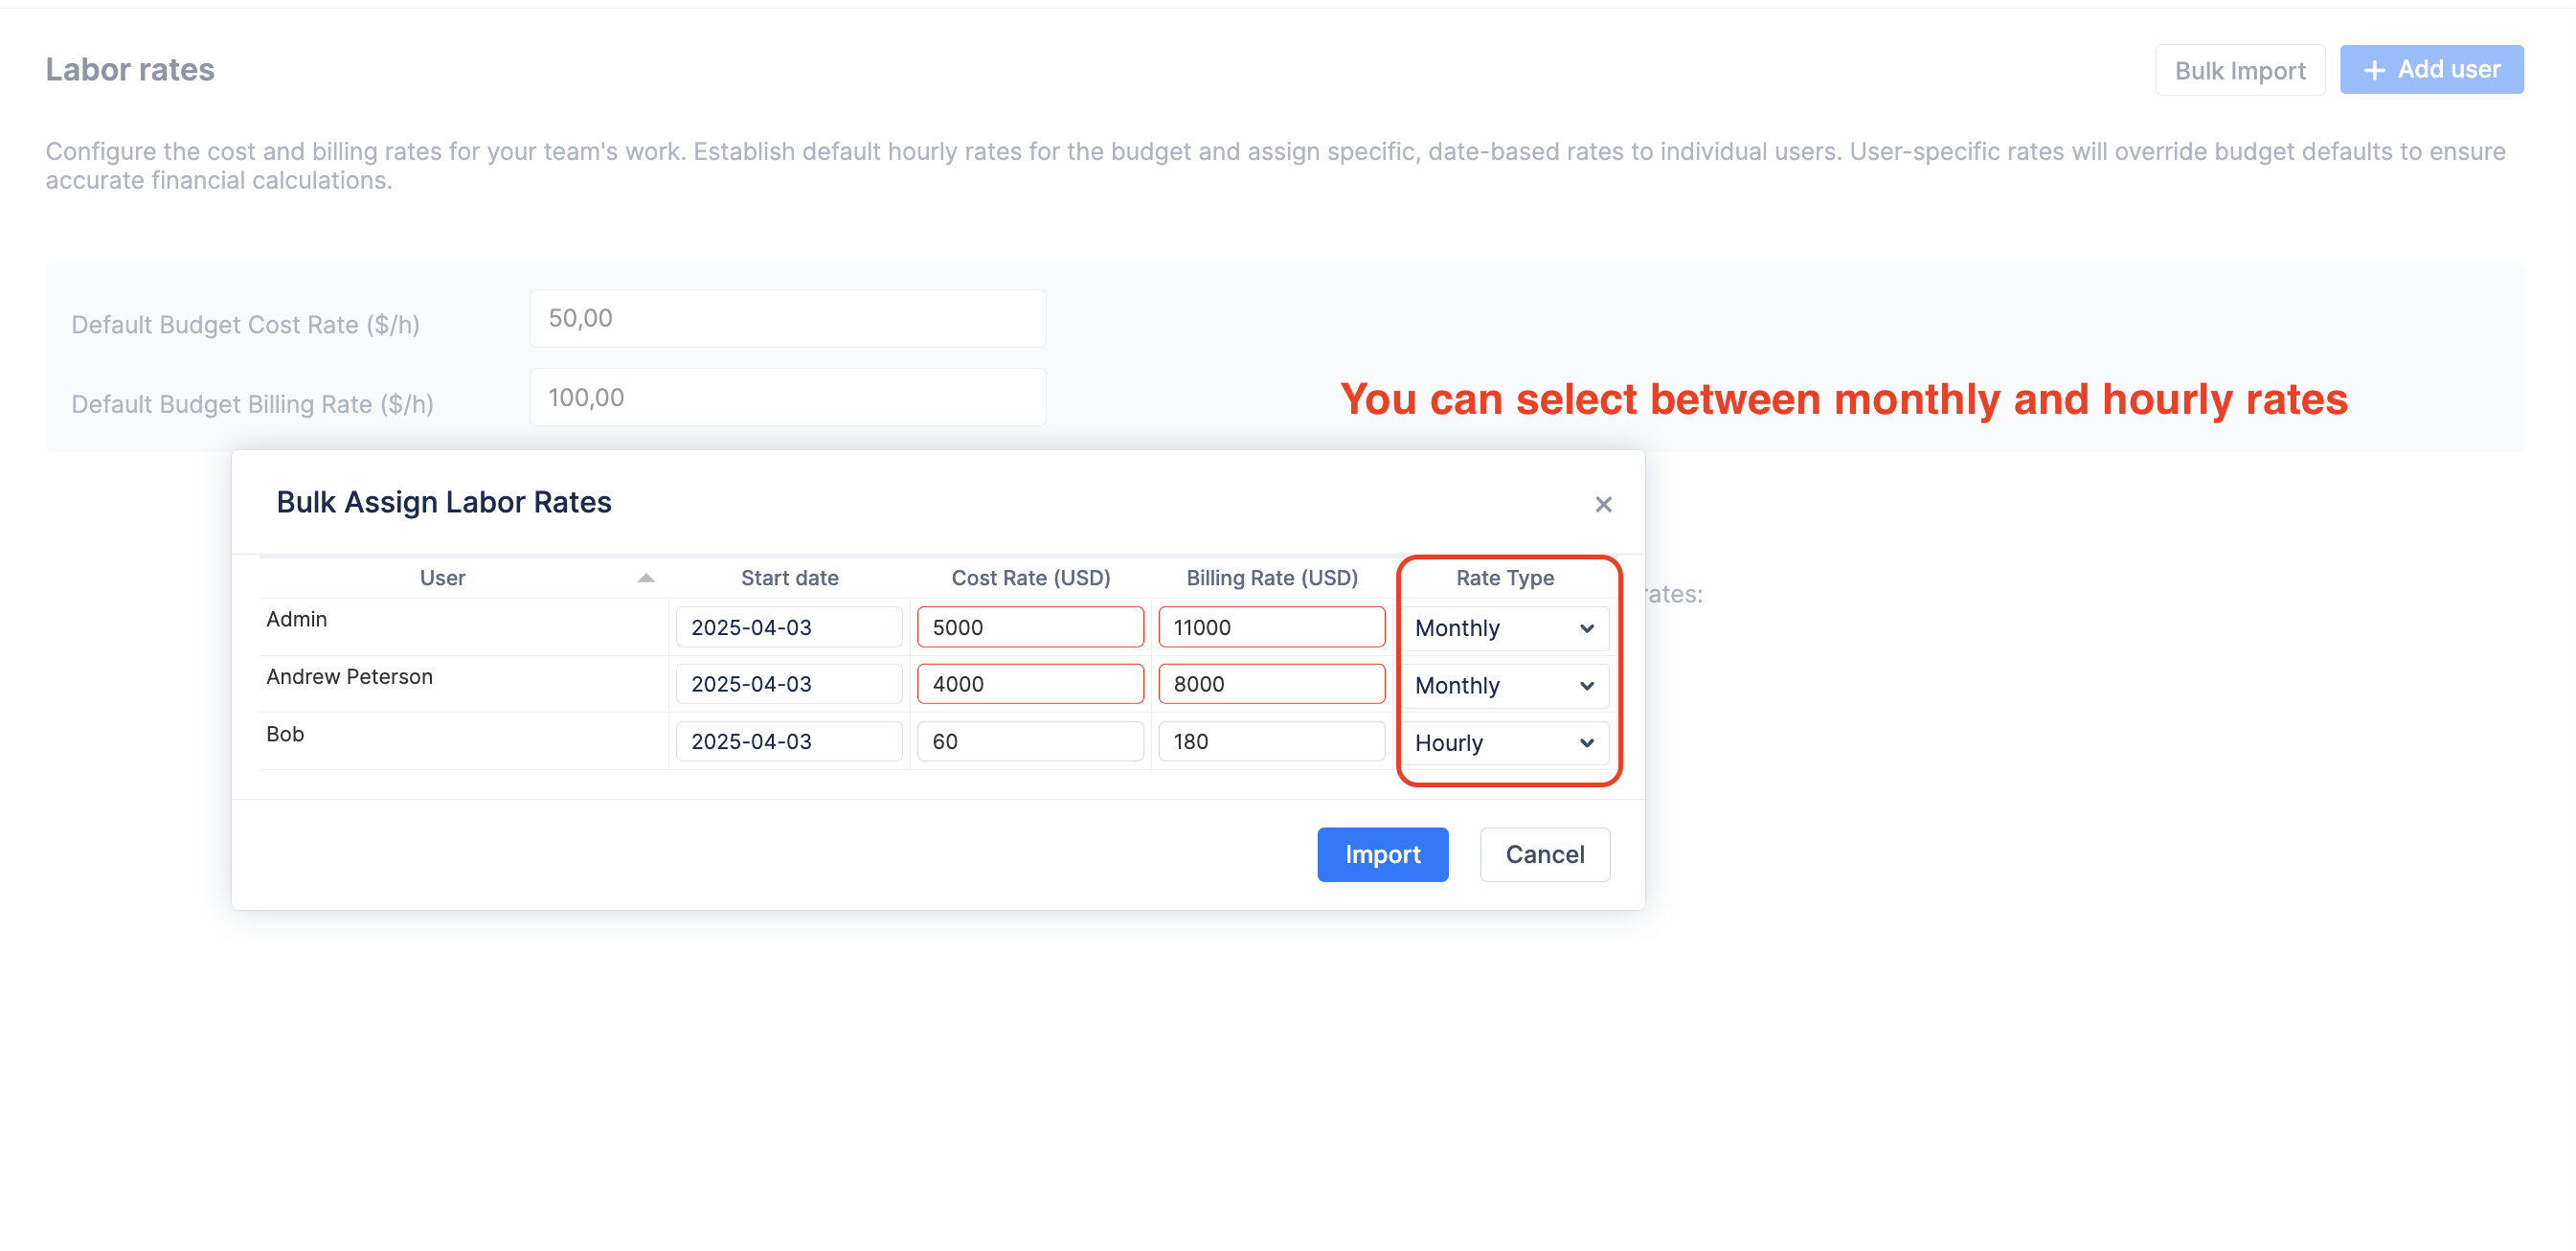Open Andrew Peterson's Rate Type dropdown
The height and width of the screenshot is (1251, 2576).
(x=1504, y=685)
